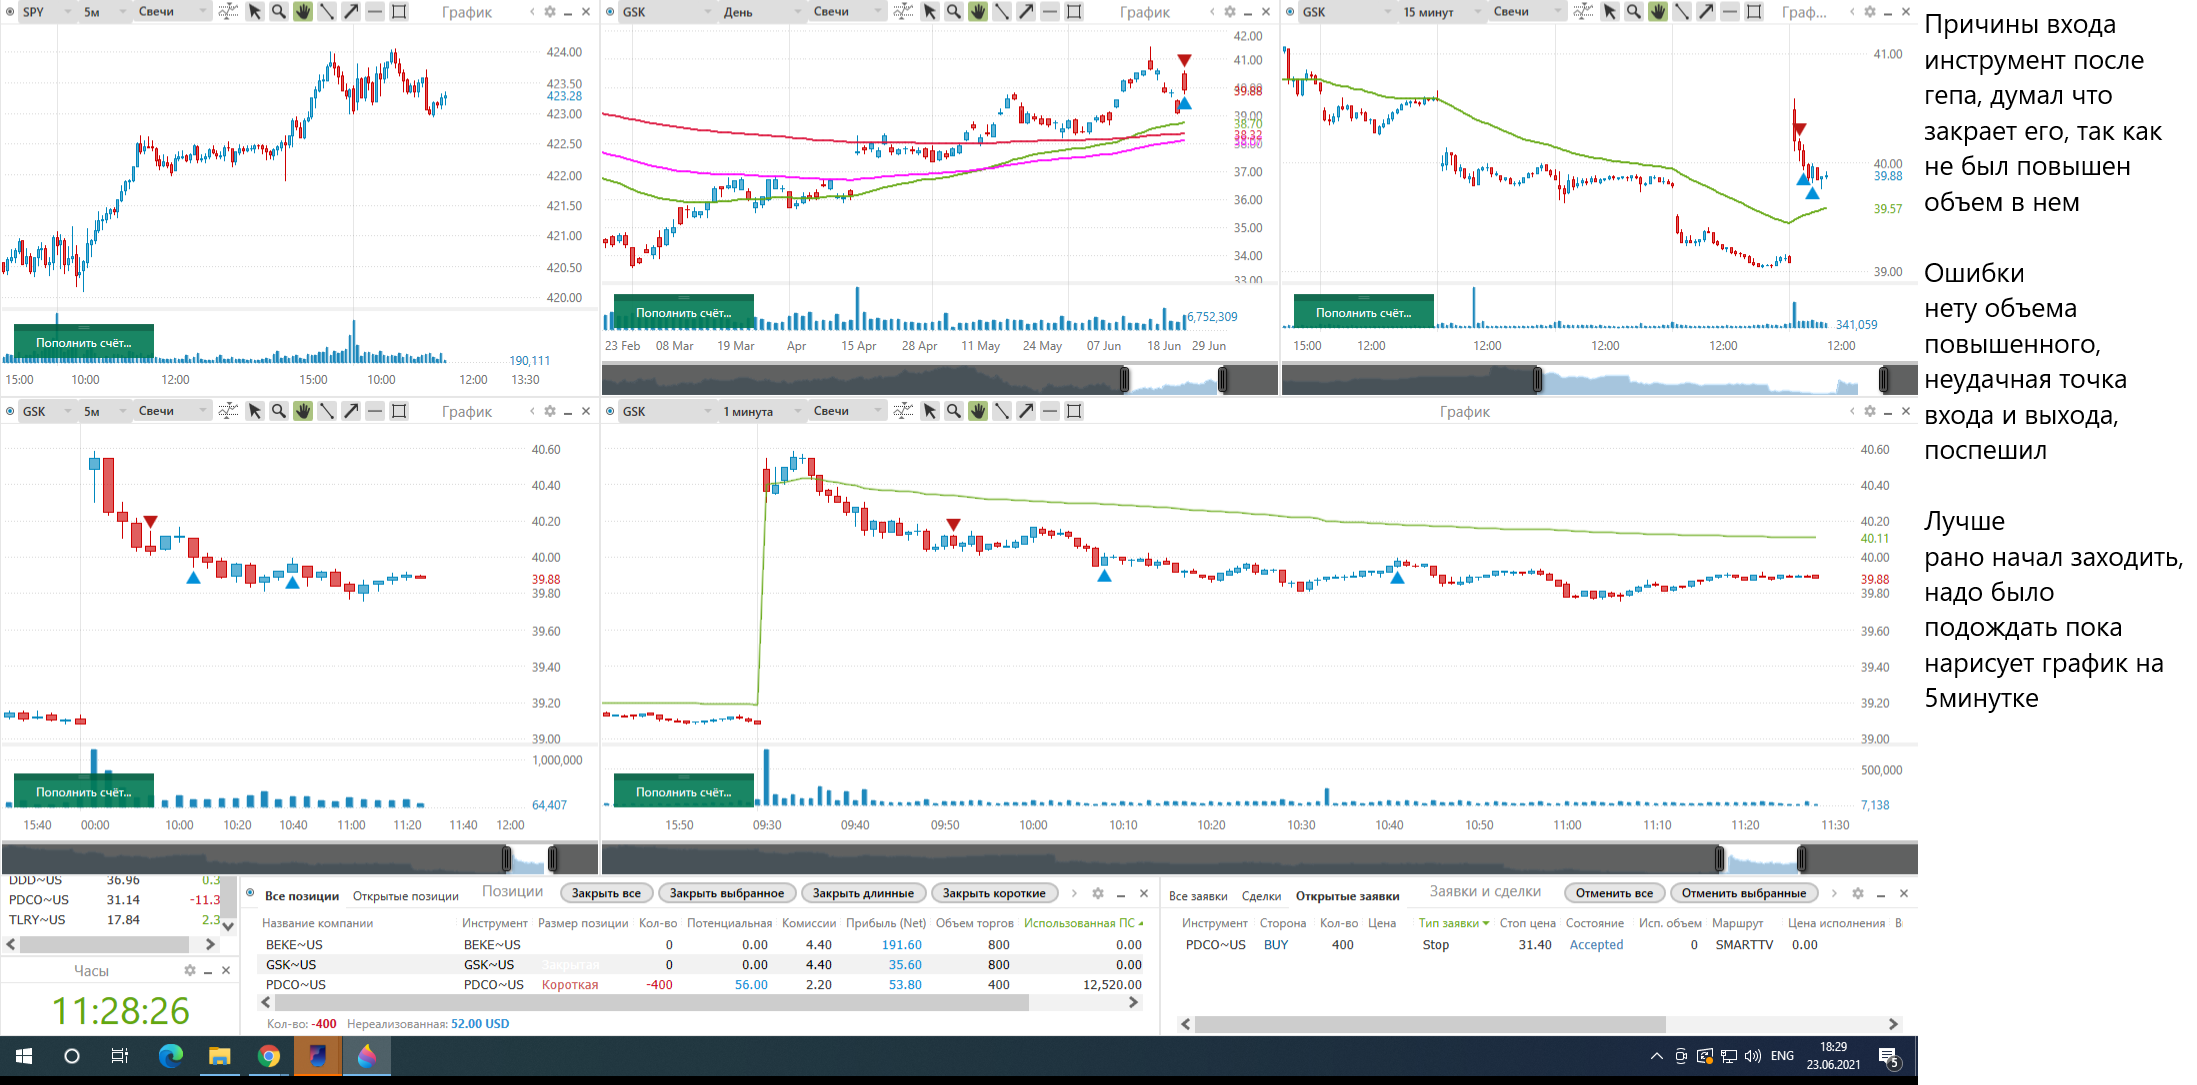Select arrow tool in GSK 15 минут chart

1706,12
